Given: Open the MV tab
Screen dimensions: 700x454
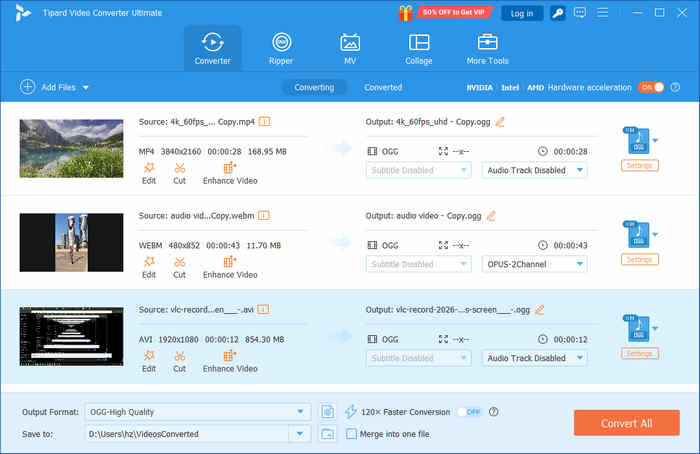Looking at the screenshot, I should coord(350,48).
